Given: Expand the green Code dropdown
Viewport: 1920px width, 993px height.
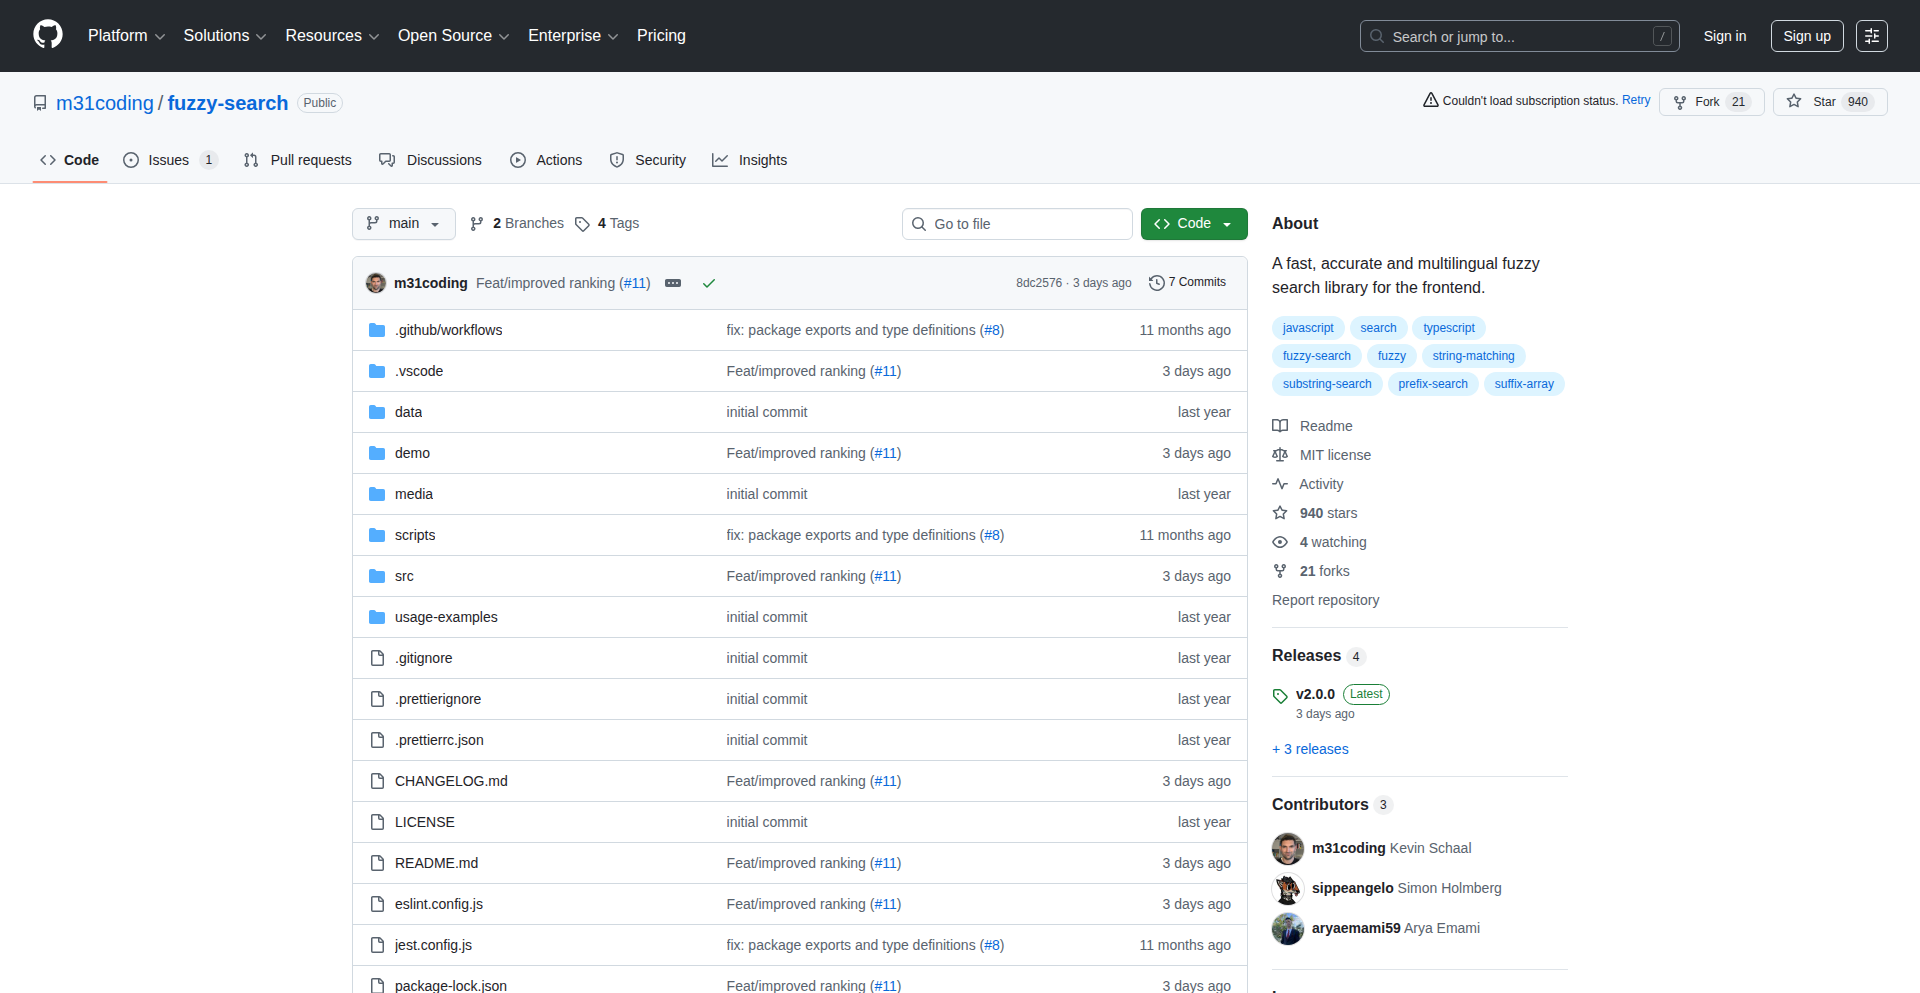Looking at the screenshot, I should coord(1193,224).
